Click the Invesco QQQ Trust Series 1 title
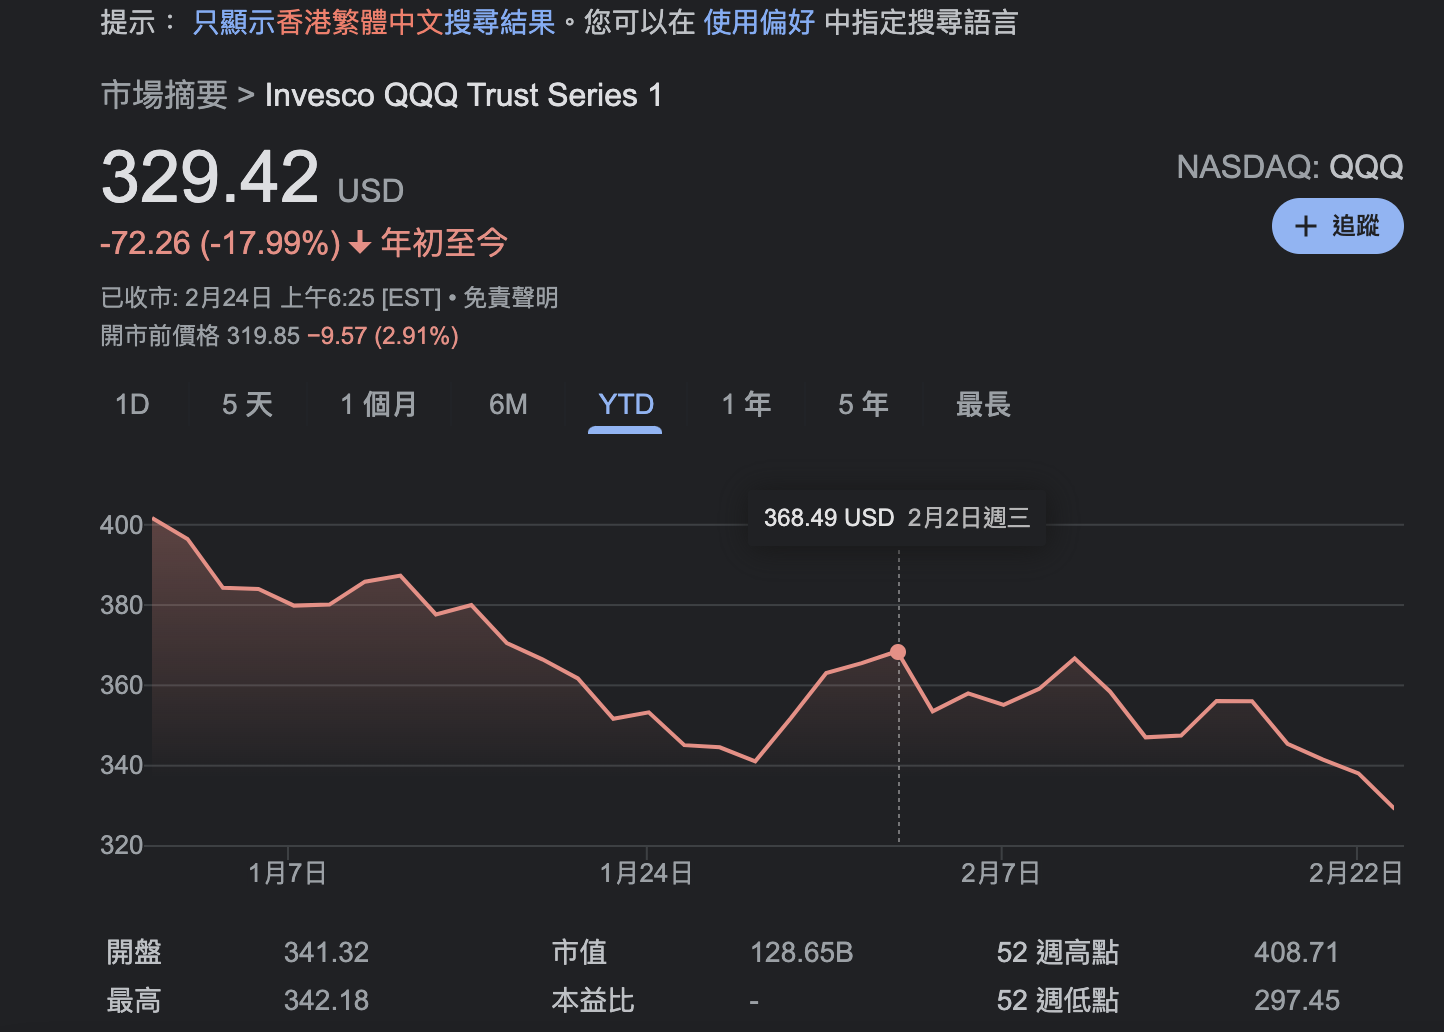This screenshot has height=1032, width=1444. [463, 95]
